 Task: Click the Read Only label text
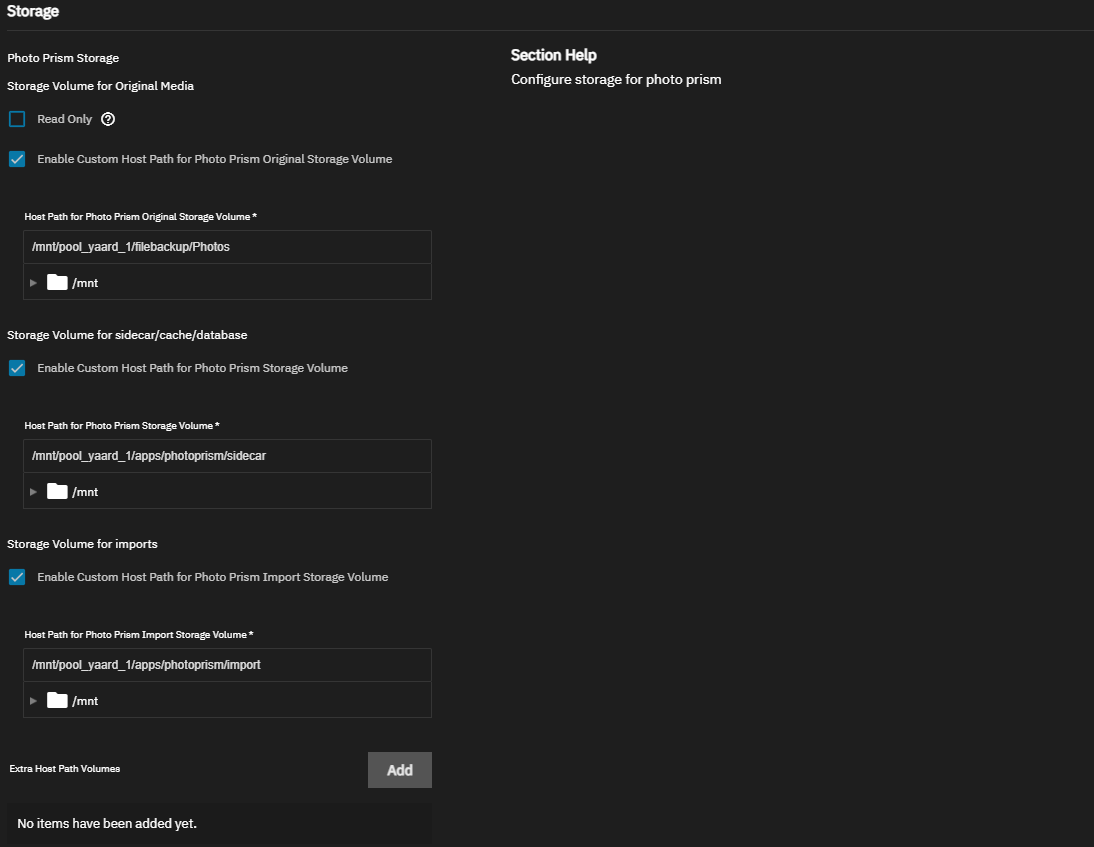[65, 119]
